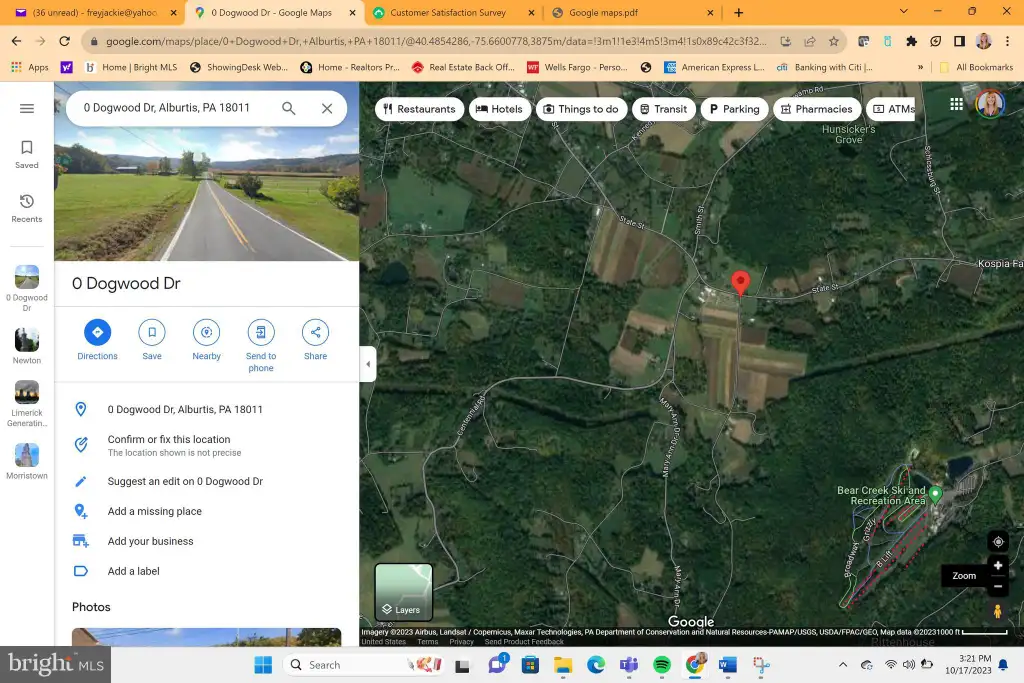The width and height of the screenshot is (1024, 683).
Task: Open Recents in the sidebar
Action: click(27, 208)
